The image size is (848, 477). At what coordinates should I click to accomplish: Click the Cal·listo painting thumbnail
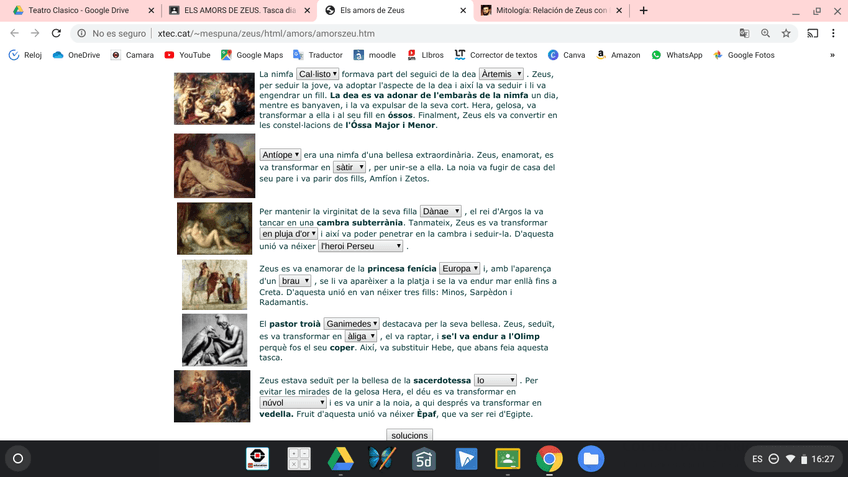(214, 99)
